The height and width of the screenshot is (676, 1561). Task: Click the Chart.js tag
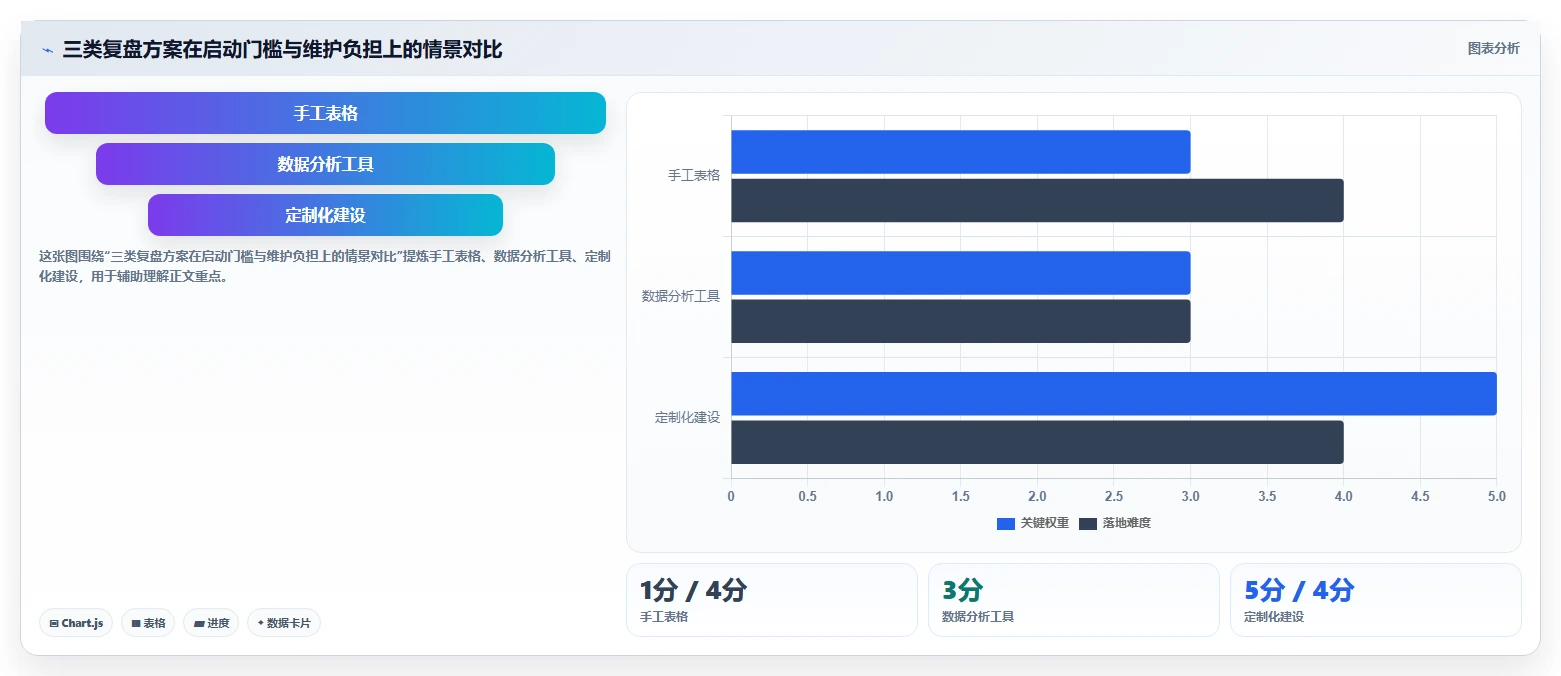pyautogui.click(x=76, y=623)
